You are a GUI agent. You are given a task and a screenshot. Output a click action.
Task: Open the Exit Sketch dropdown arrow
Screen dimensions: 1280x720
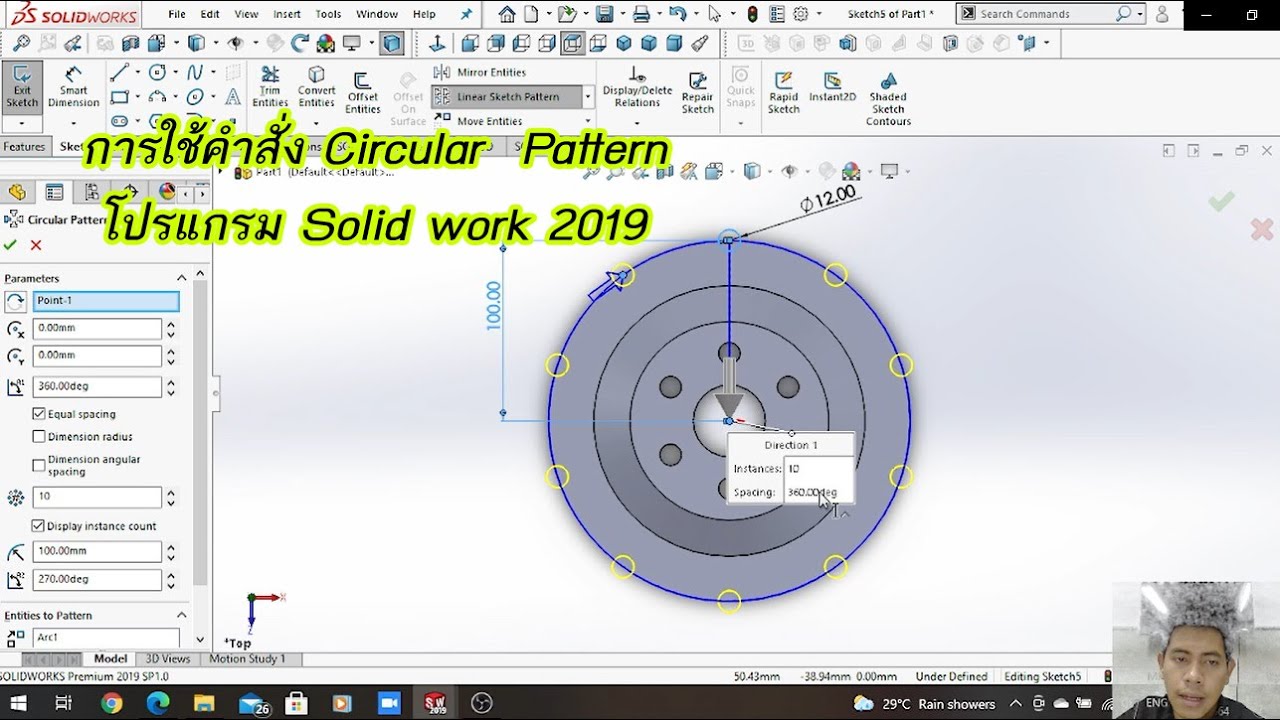(21, 123)
